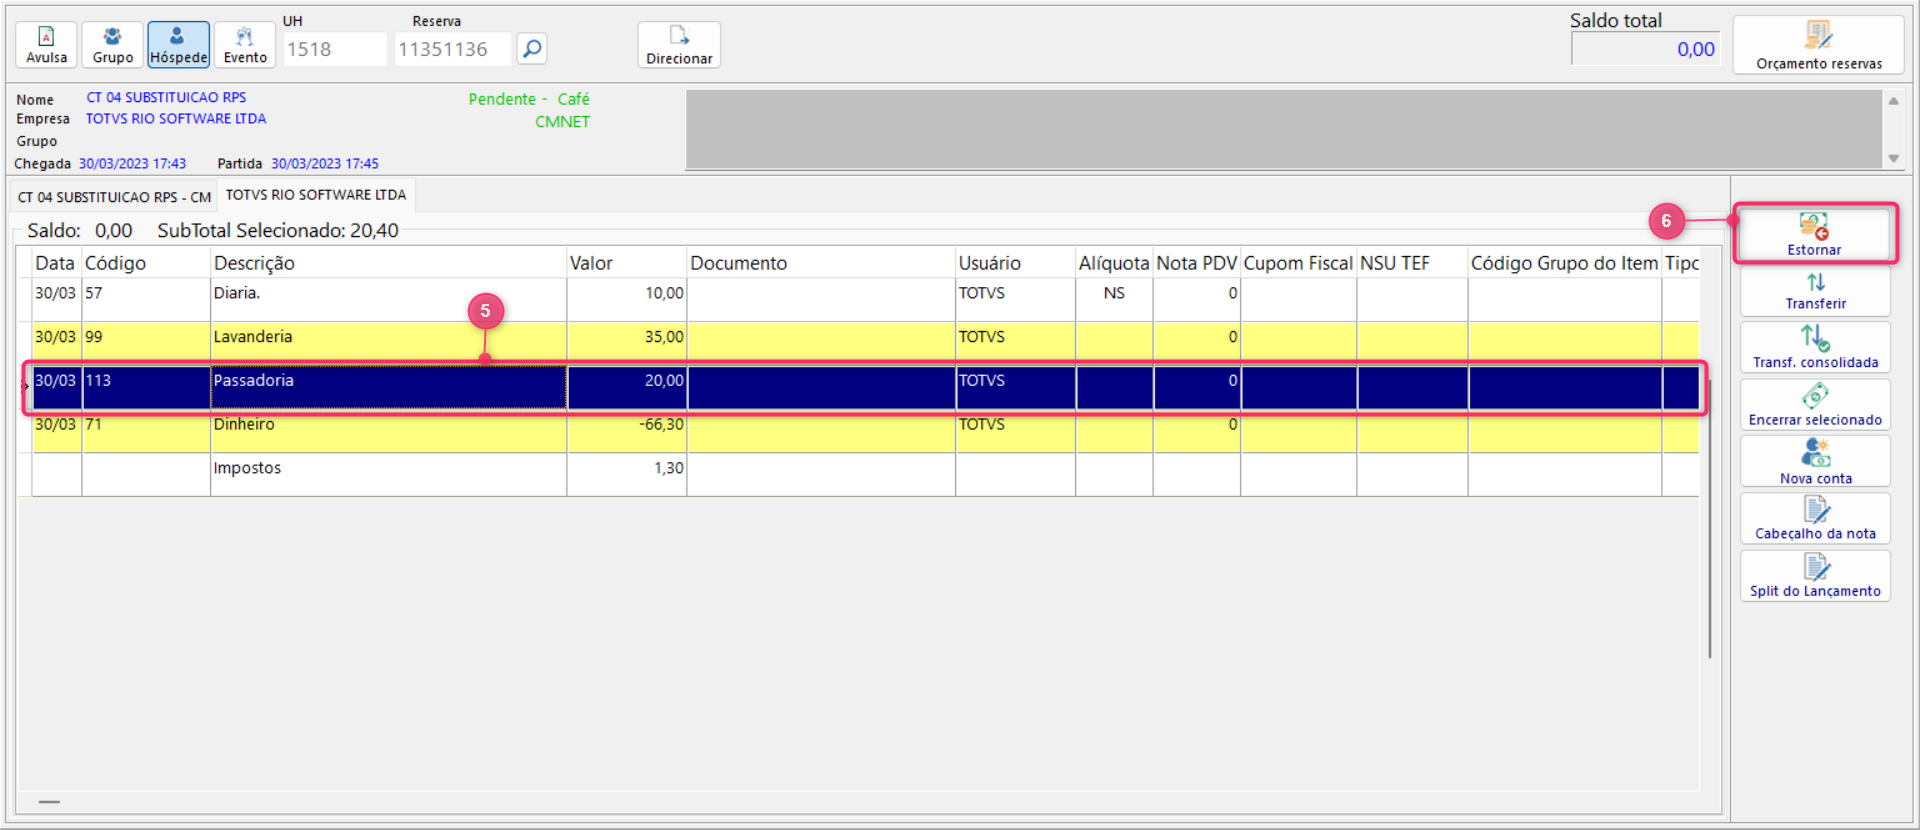This screenshot has height=830, width=1920.
Task: Click code 99 in the Lavanderia row
Action: [94, 337]
